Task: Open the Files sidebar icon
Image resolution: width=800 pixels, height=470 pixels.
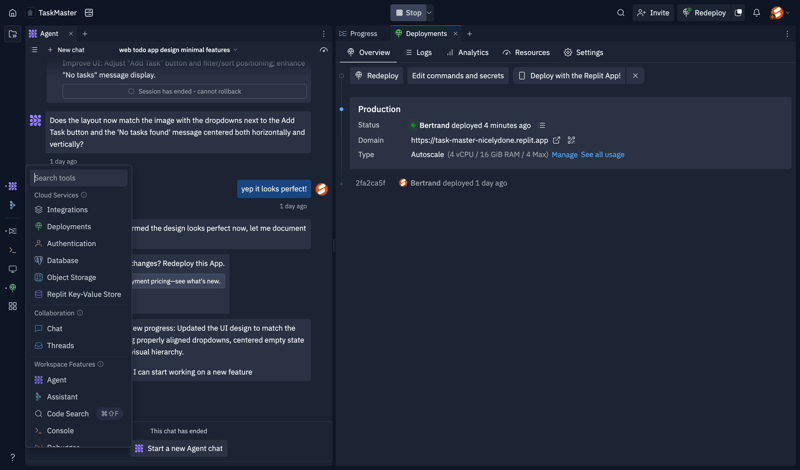Action: click(x=13, y=34)
